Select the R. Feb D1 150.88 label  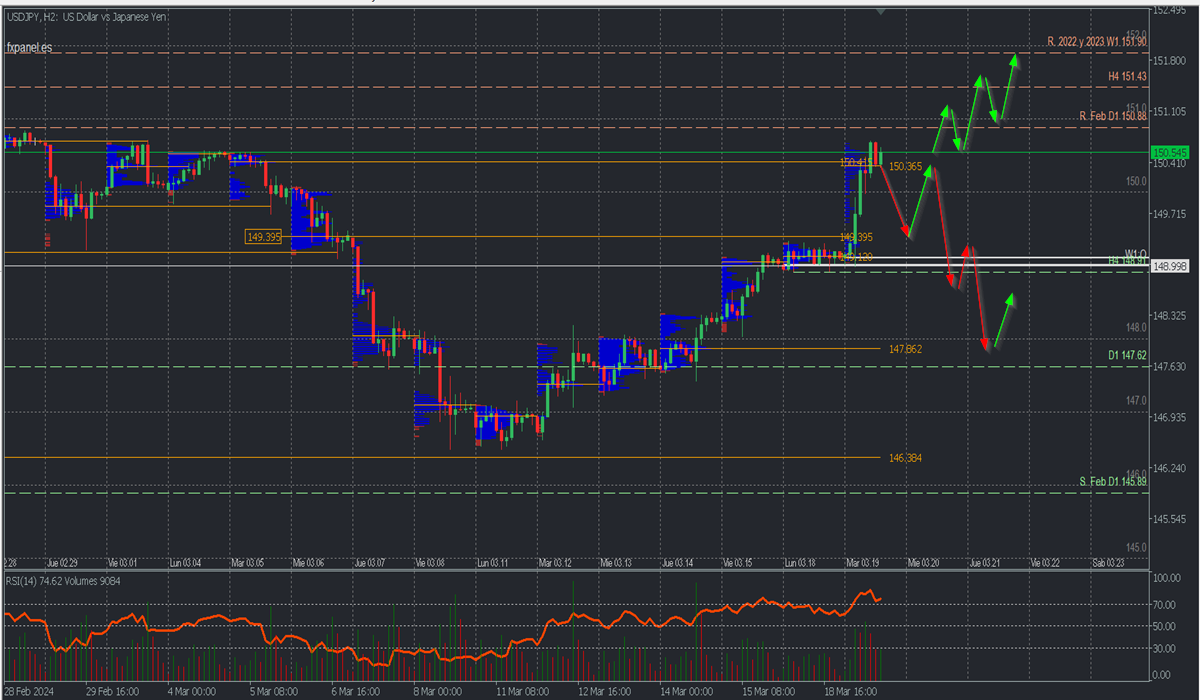point(1112,117)
